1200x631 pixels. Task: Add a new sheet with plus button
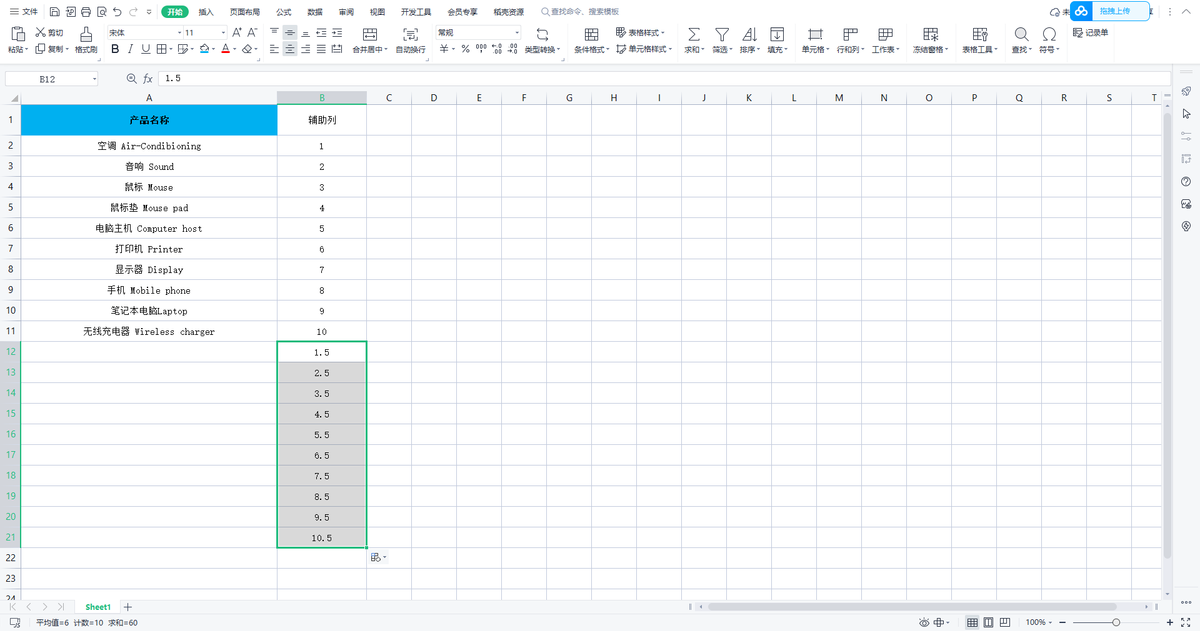[x=127, y=607]
